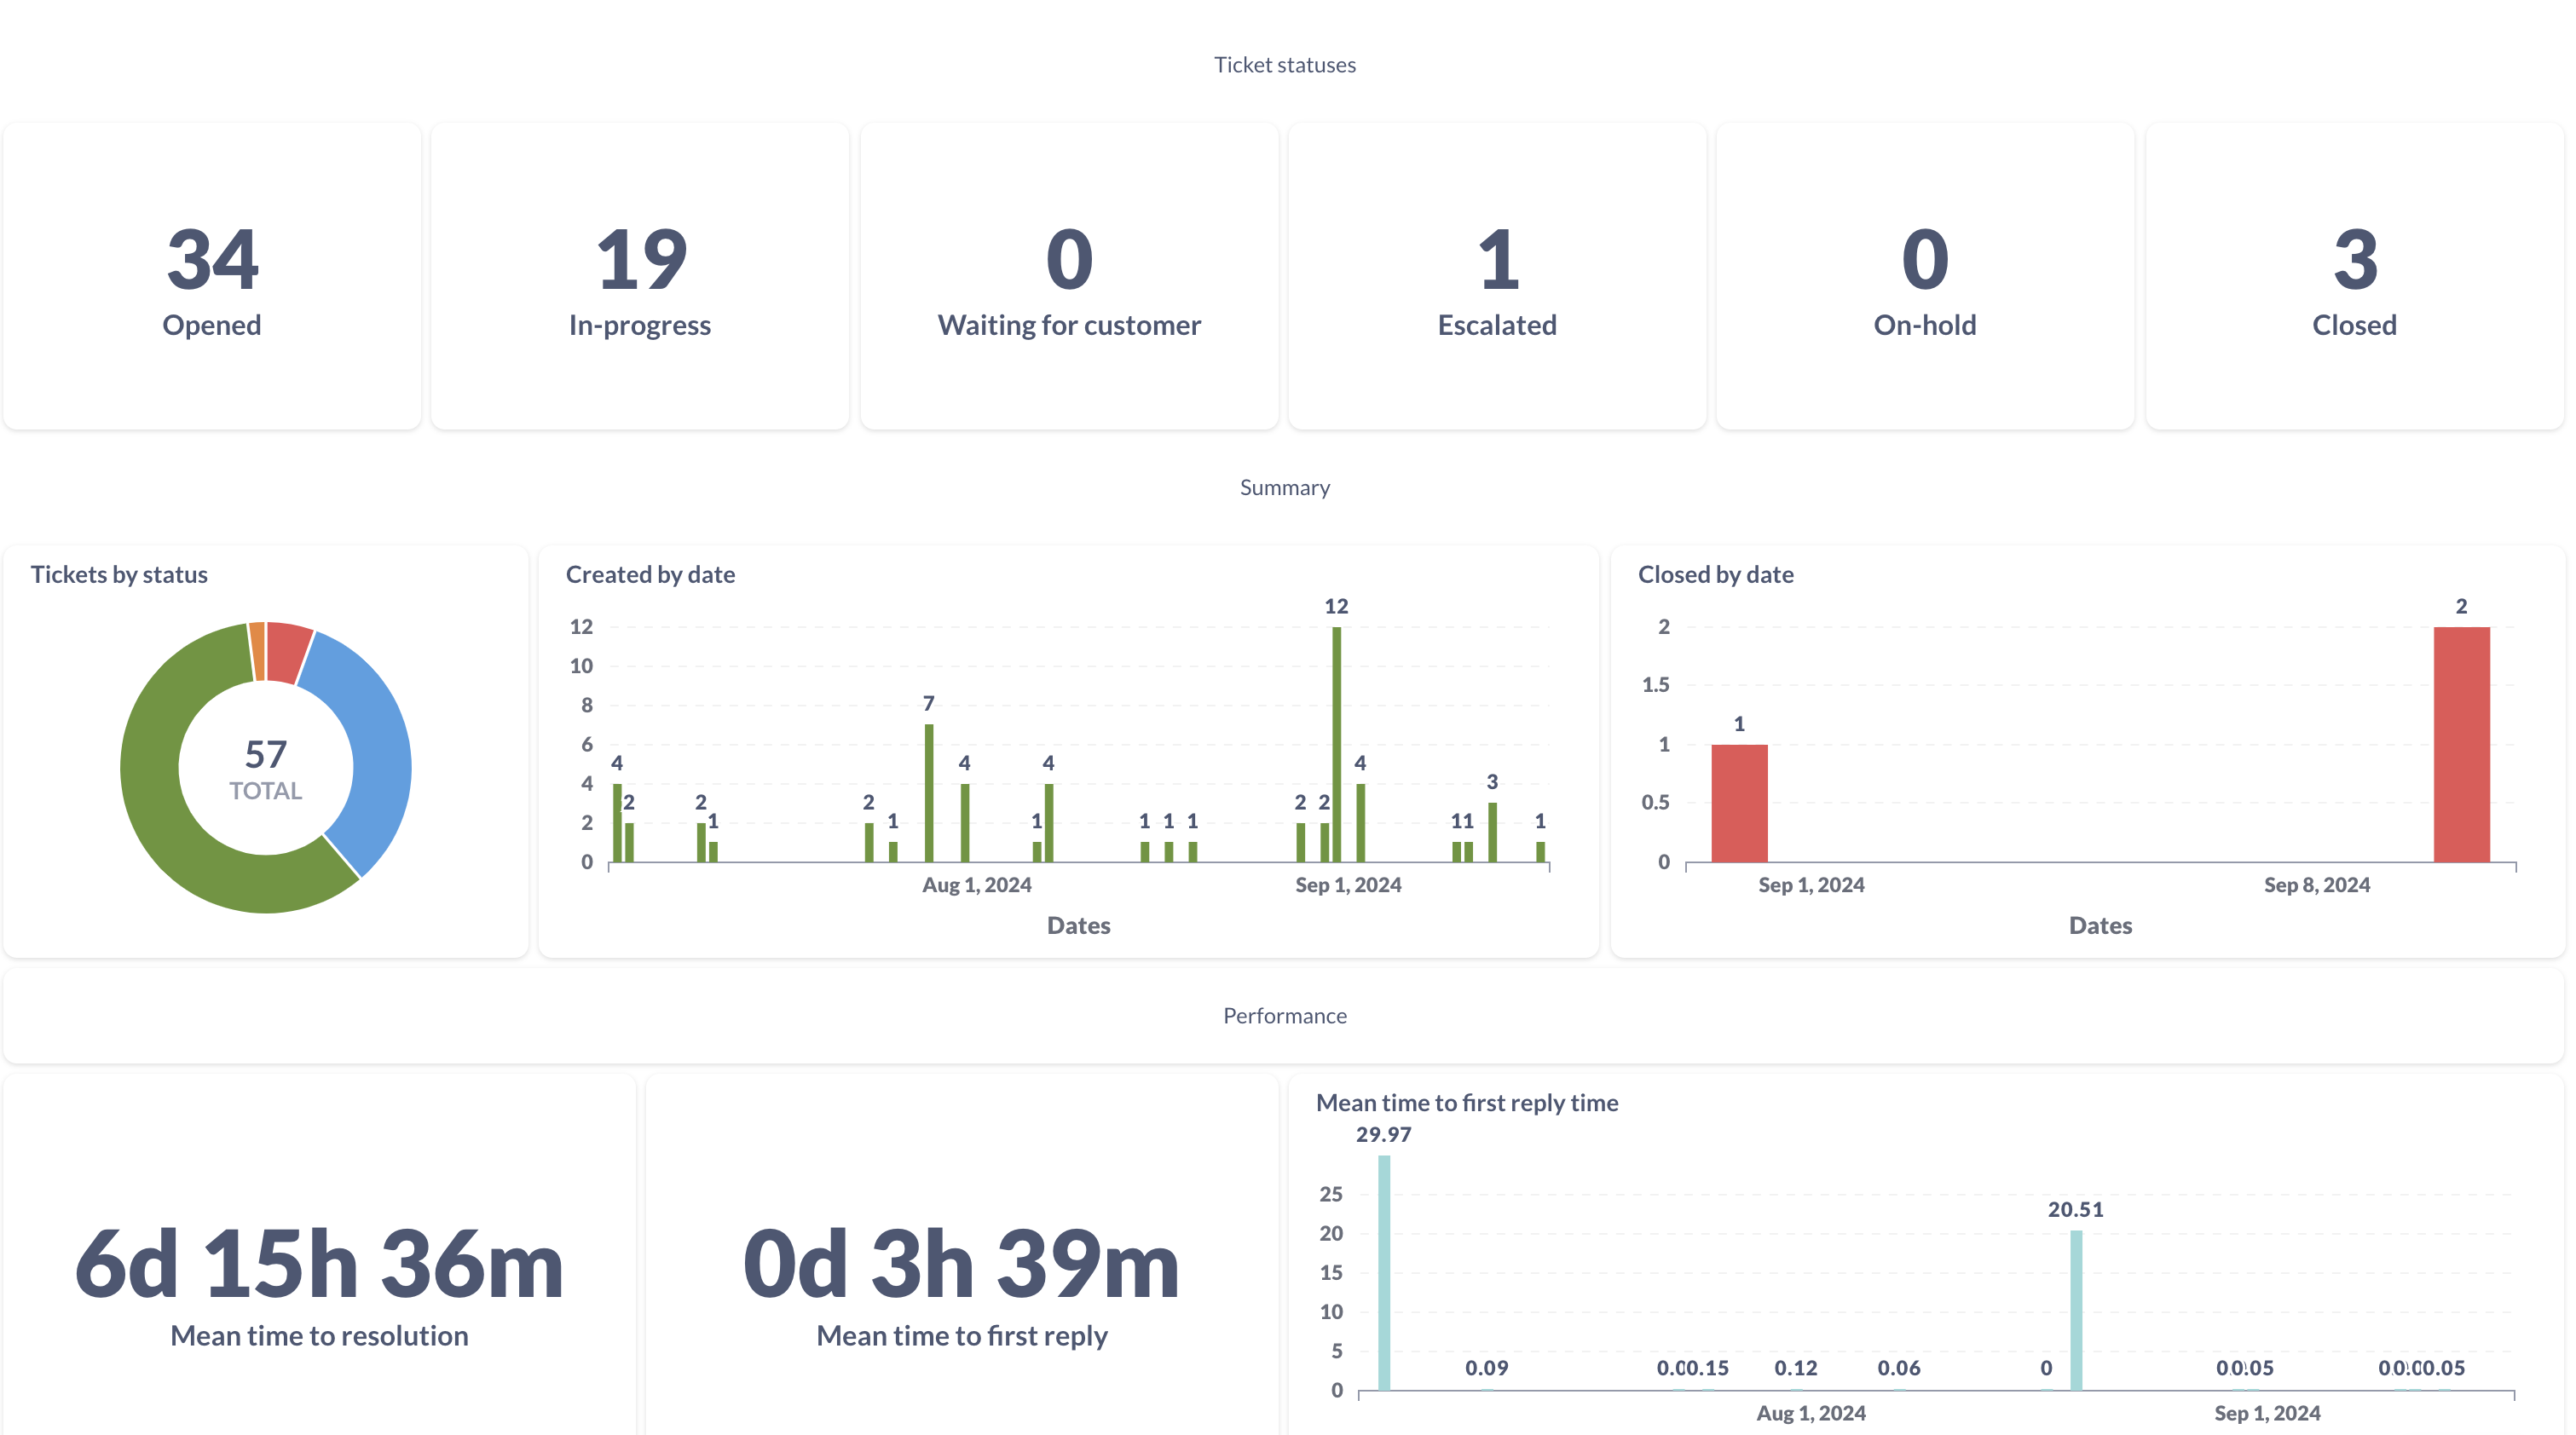Select the red bar labeled 2

[2461, 744]
